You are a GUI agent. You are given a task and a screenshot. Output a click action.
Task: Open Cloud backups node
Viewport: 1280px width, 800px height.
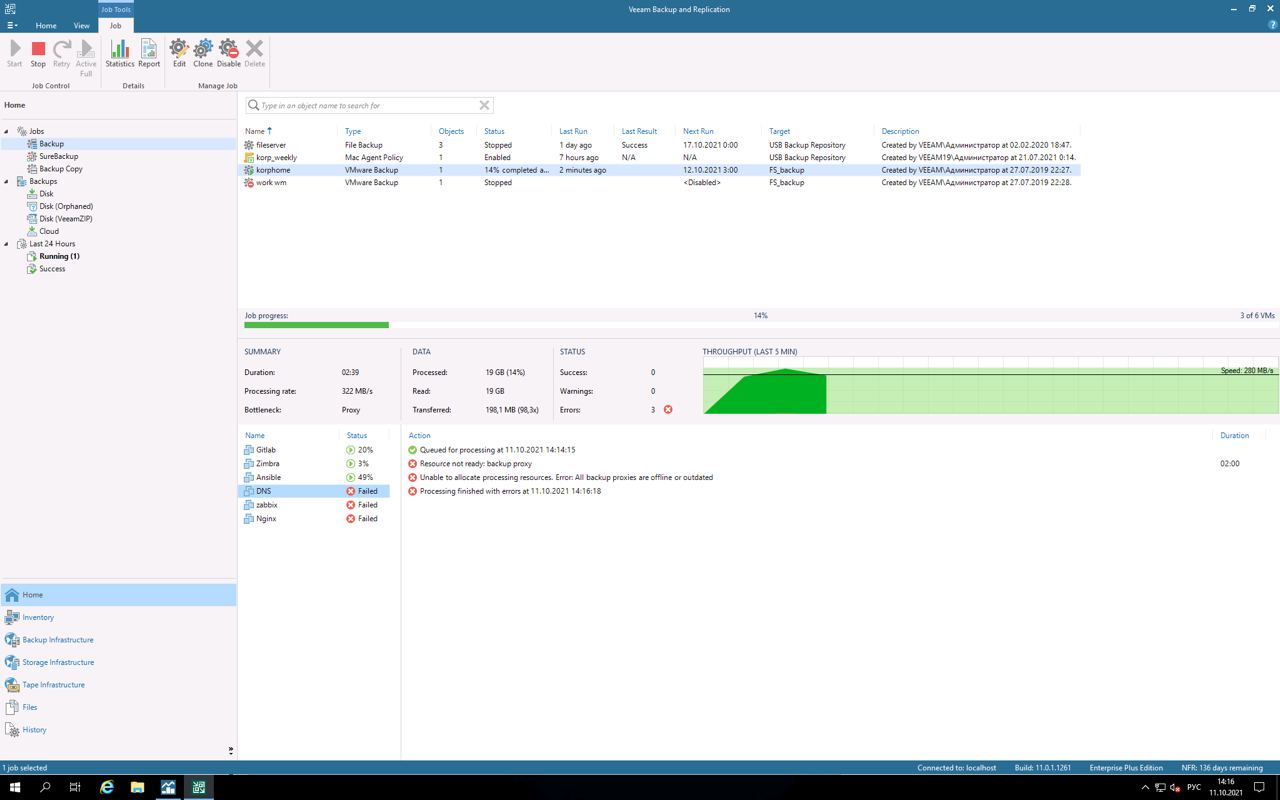[x=49, y=231]
